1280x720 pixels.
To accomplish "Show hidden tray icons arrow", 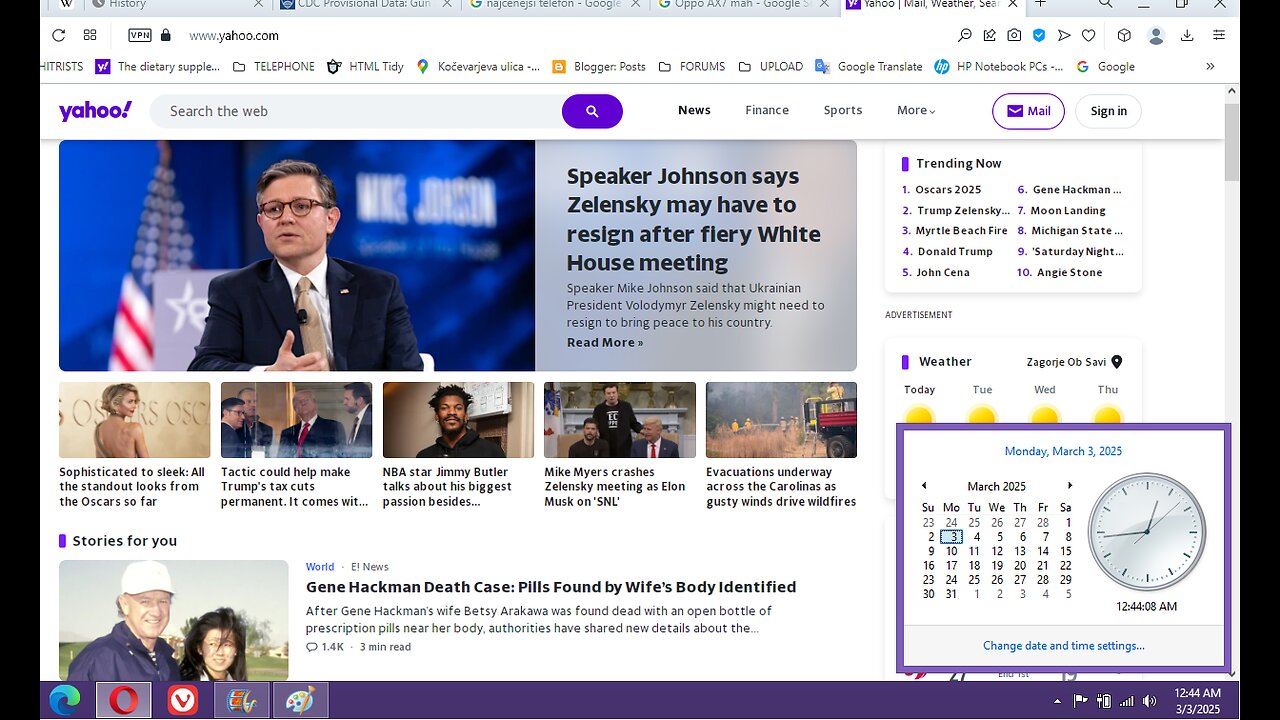I will 1057,701.
